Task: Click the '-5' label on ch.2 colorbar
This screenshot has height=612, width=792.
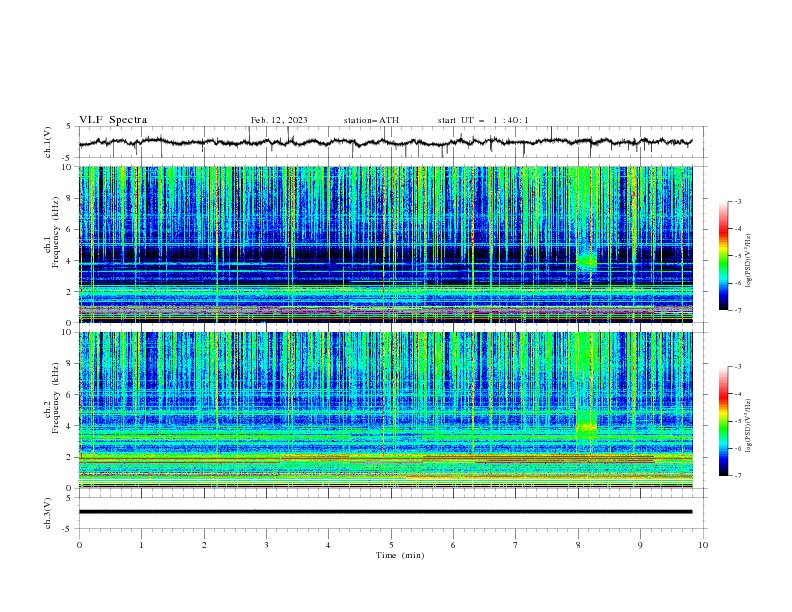Action: (738, 421)
